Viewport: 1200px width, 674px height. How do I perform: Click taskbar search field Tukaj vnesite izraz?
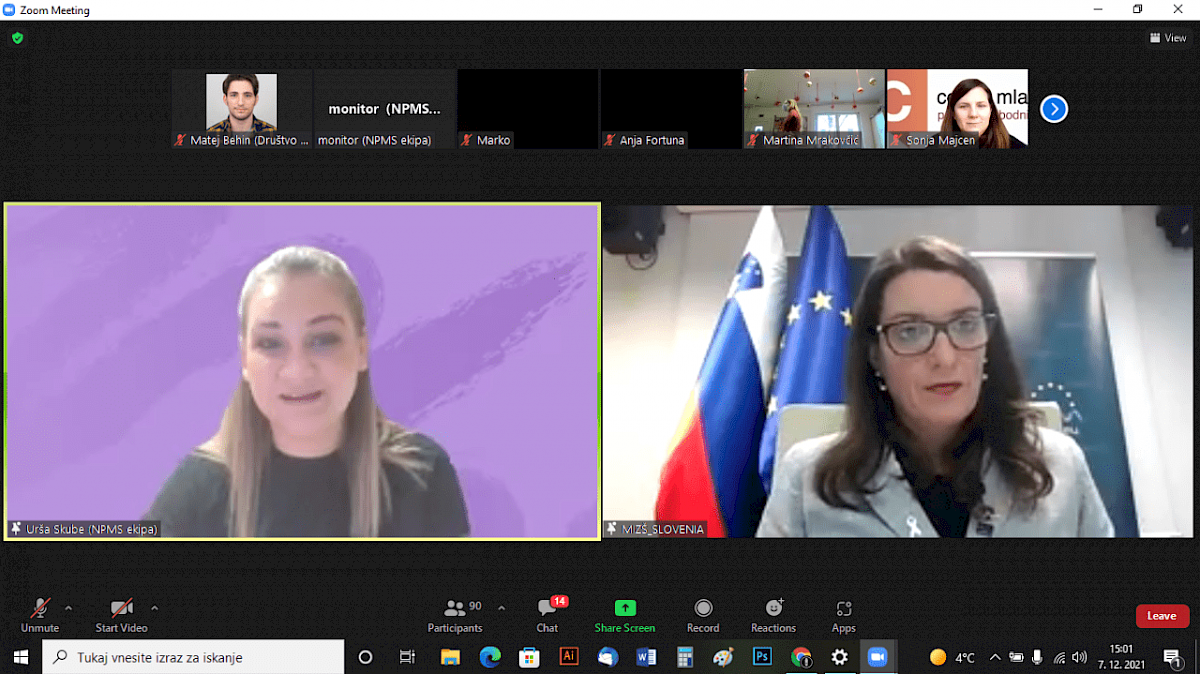tap(193, 657)
